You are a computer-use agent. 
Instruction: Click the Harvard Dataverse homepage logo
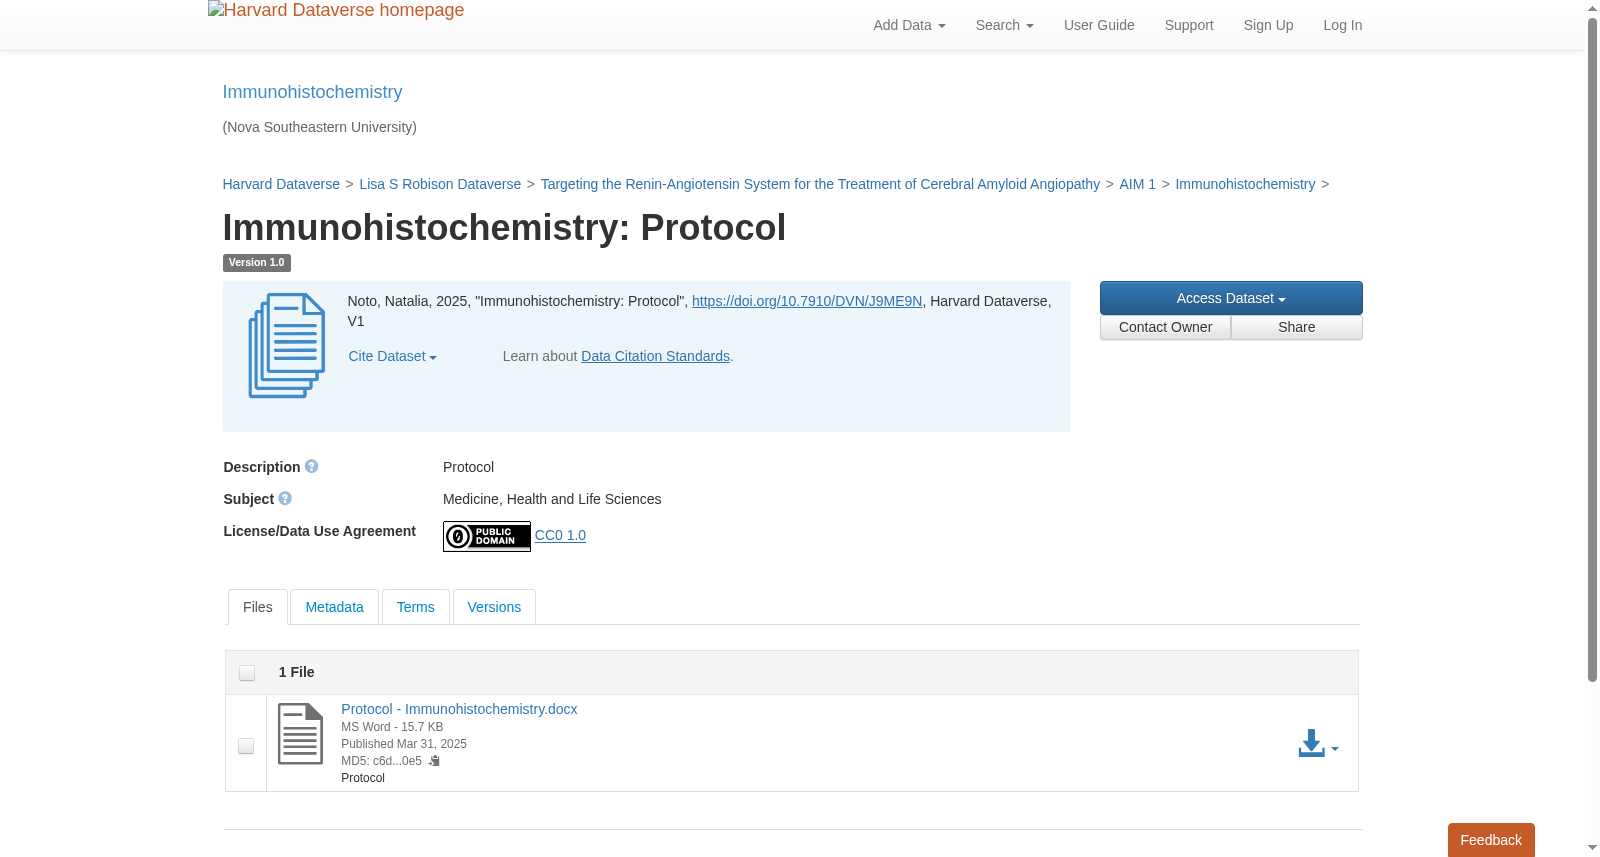pos(336,11)
